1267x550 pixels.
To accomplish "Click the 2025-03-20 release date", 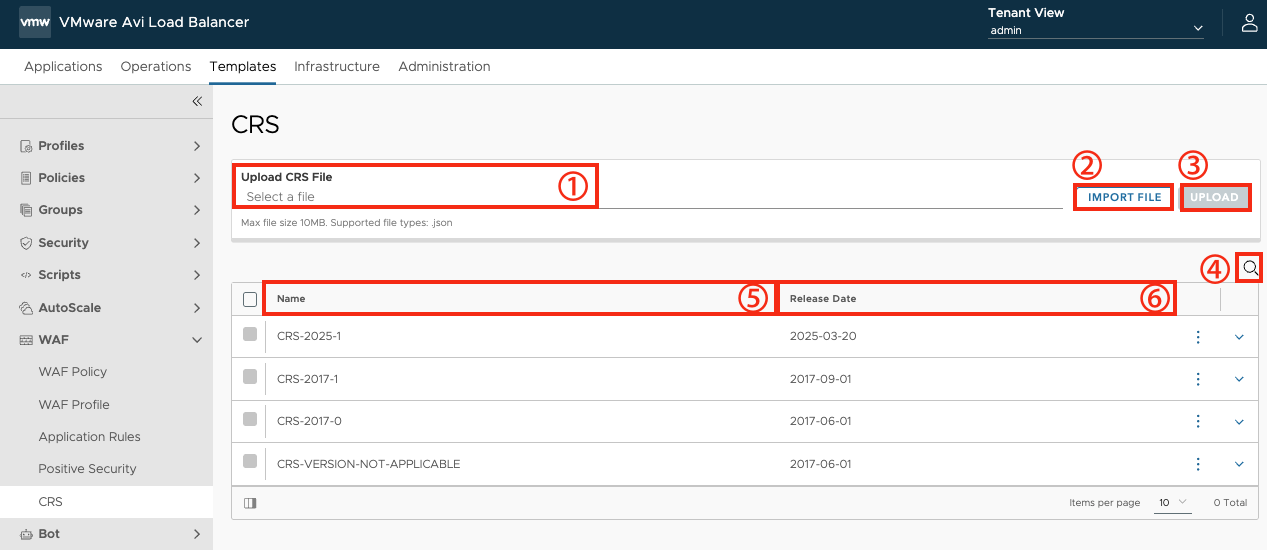I will click(x=823, y=337).
